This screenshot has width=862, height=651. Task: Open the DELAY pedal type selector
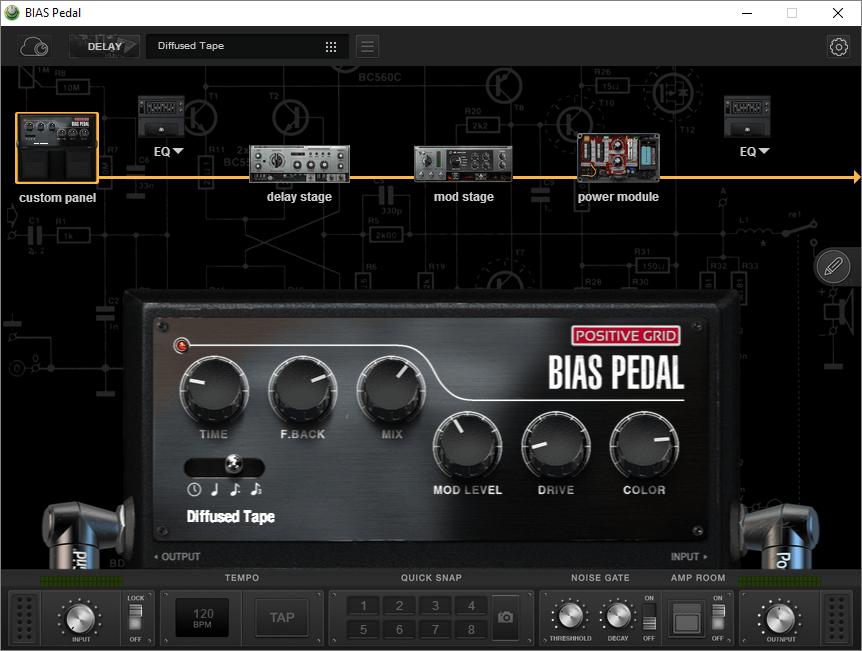coord(104,46)
